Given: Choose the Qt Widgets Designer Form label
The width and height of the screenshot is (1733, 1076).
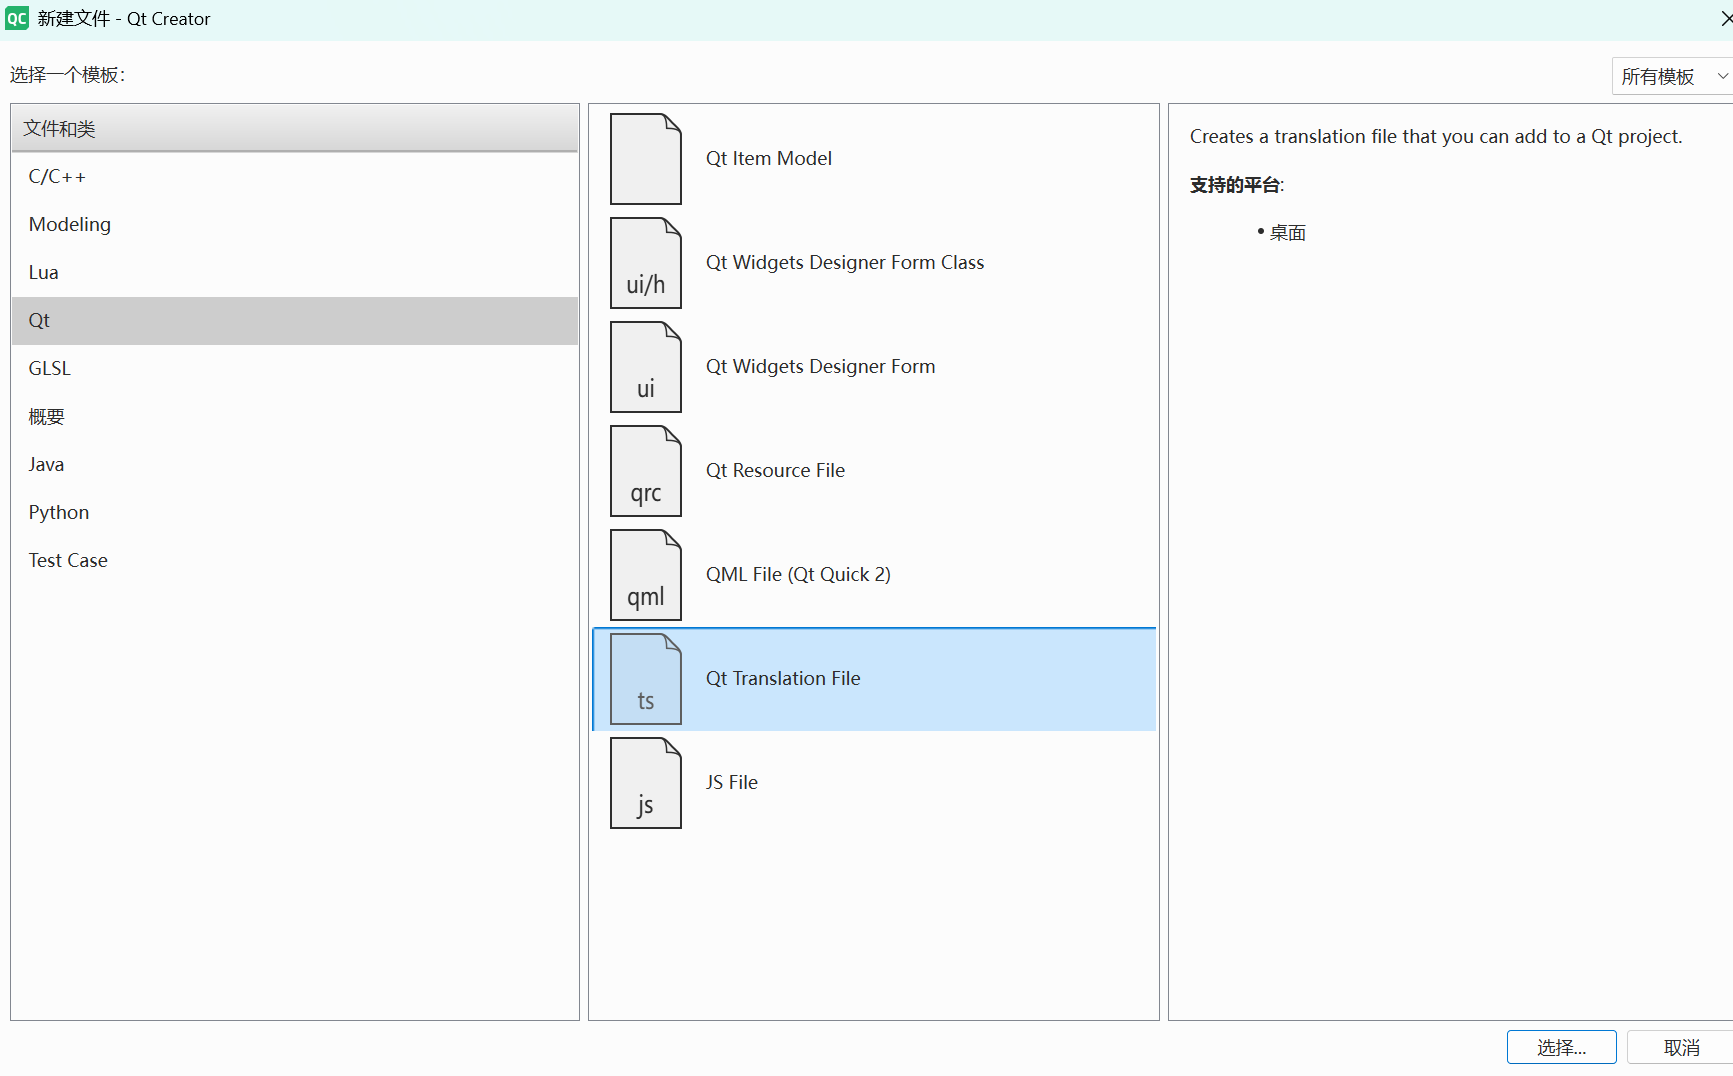Looking at the screenshot, I should click(x=820, y=367).
